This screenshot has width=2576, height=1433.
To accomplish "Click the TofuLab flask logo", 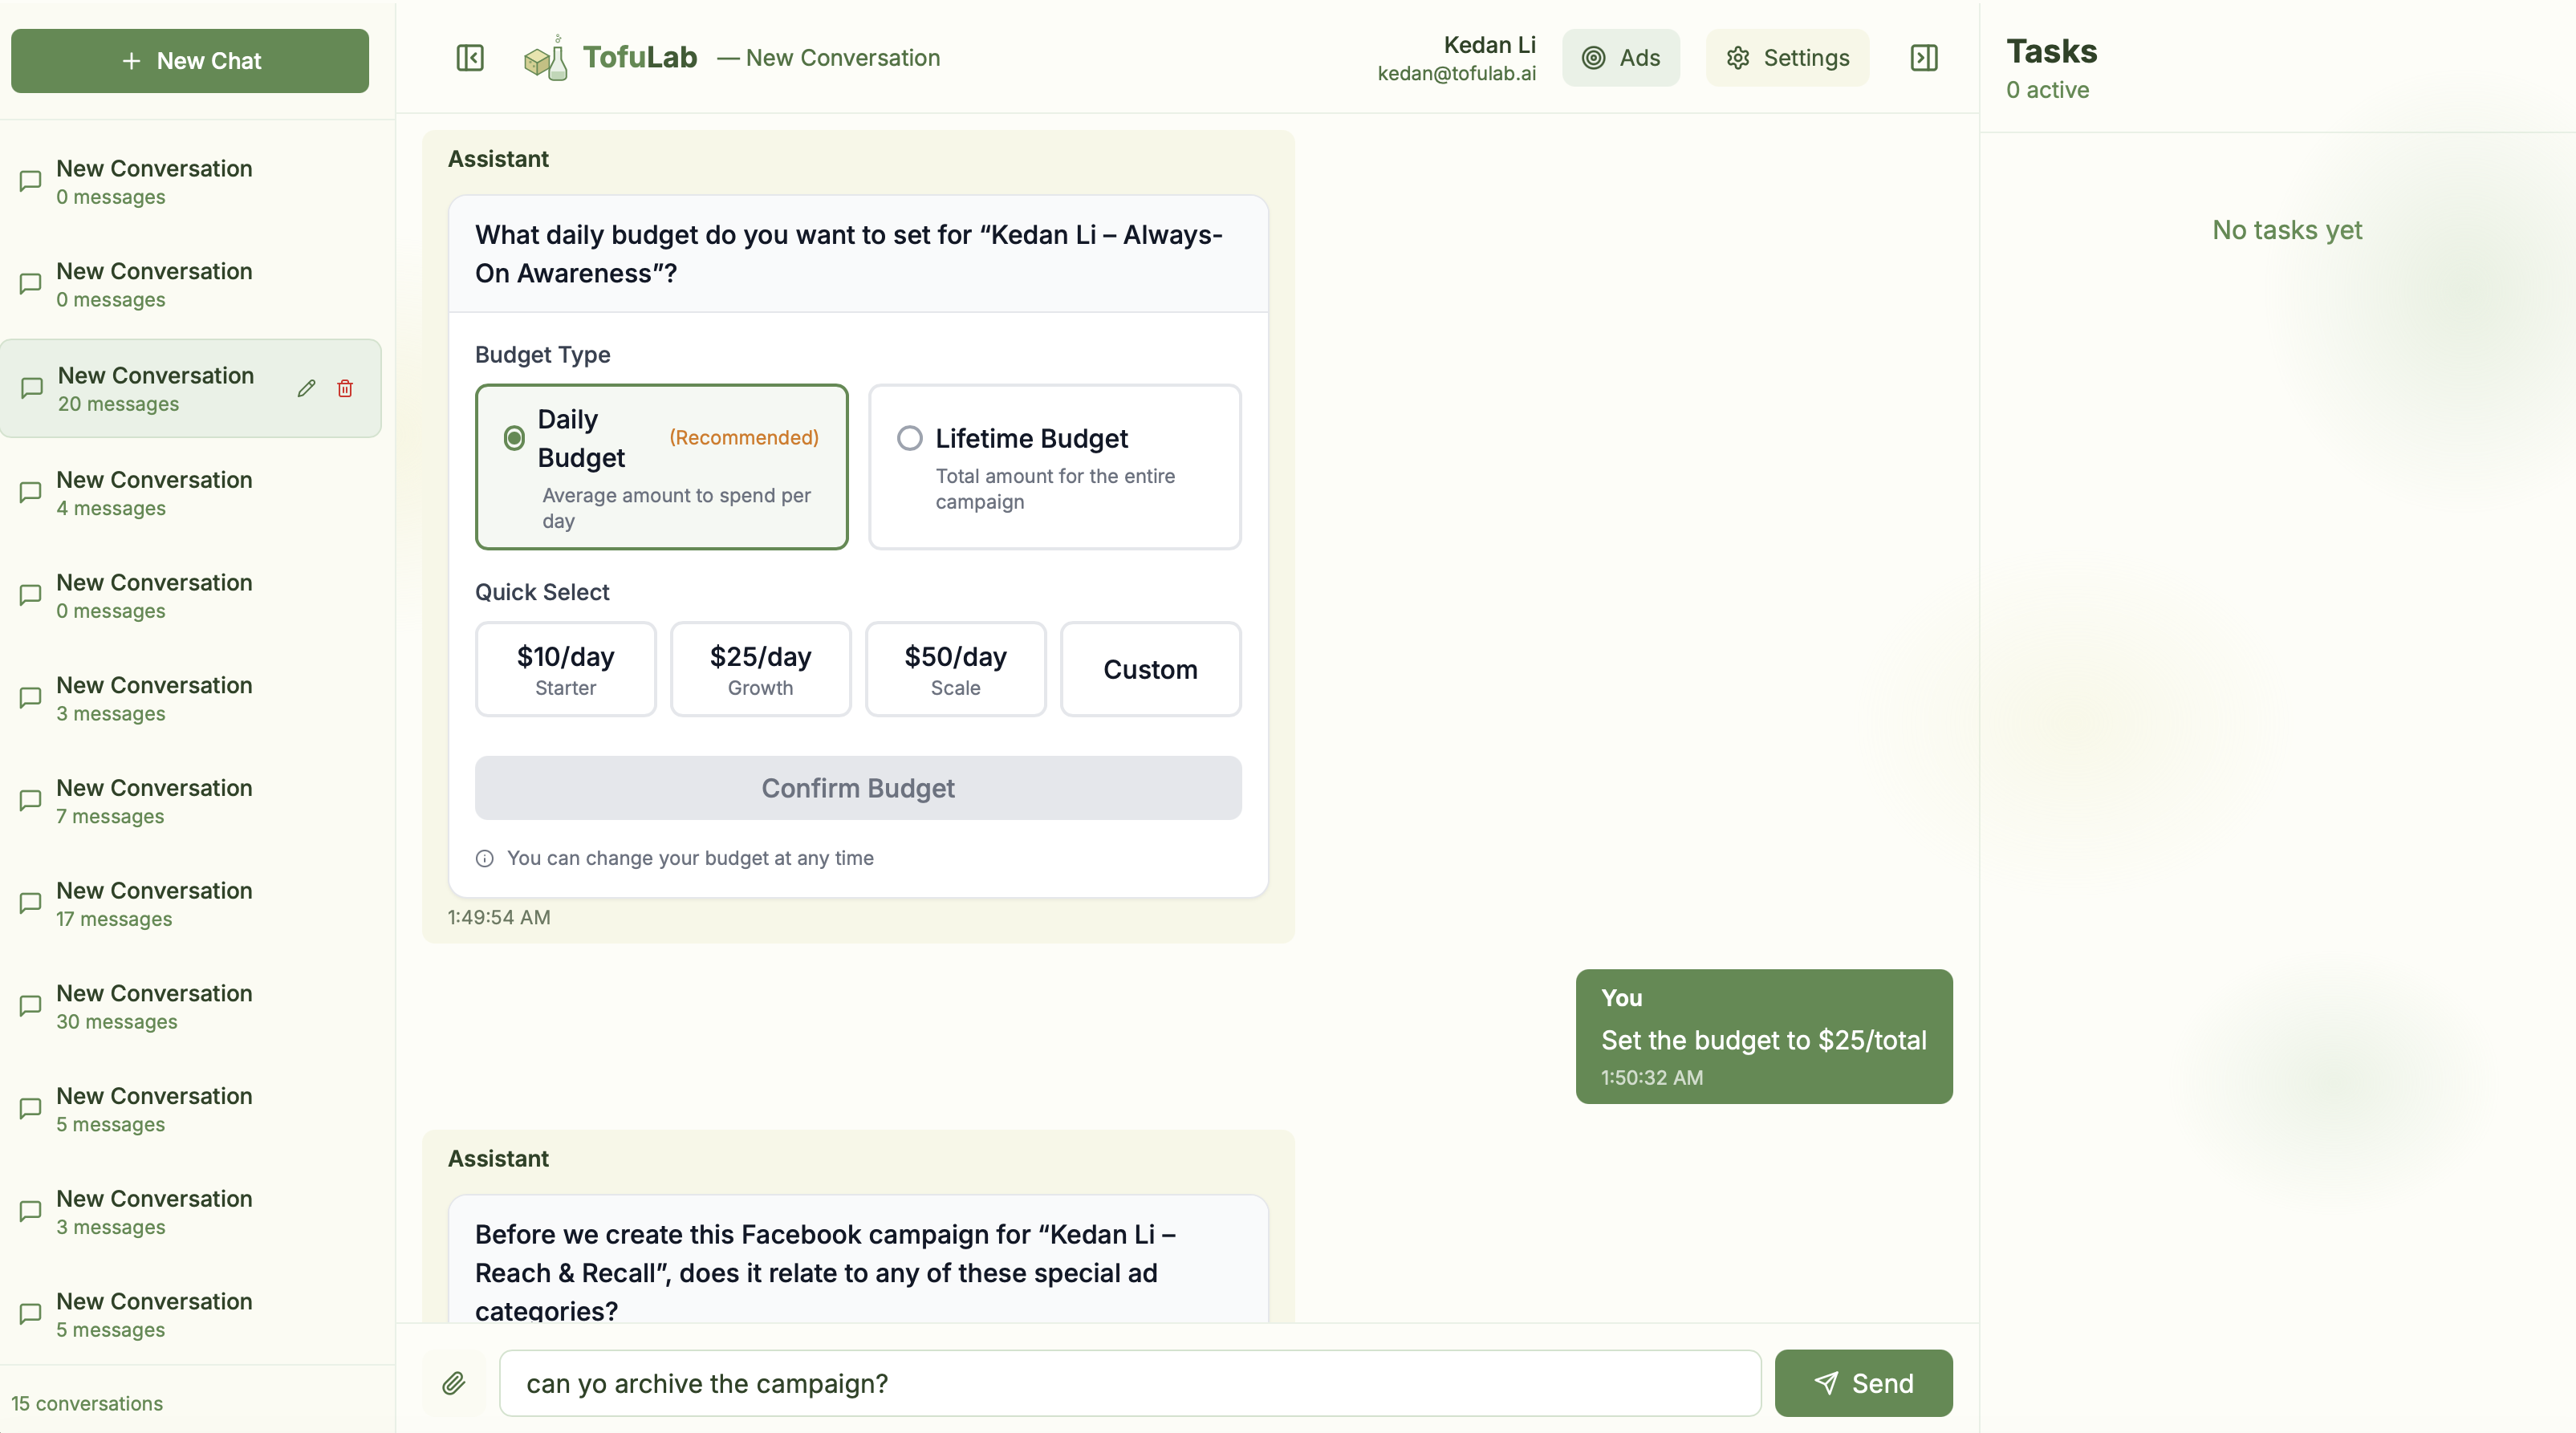I will coord(546,57).
